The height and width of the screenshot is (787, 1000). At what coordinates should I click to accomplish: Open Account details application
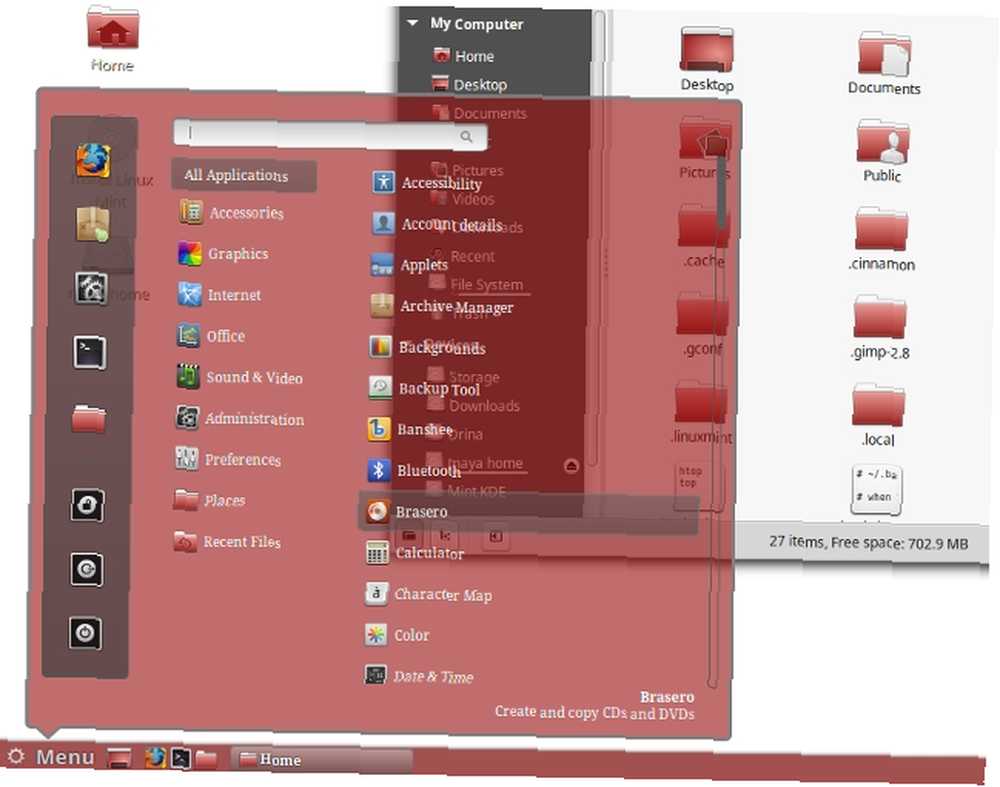click(437, 224)
